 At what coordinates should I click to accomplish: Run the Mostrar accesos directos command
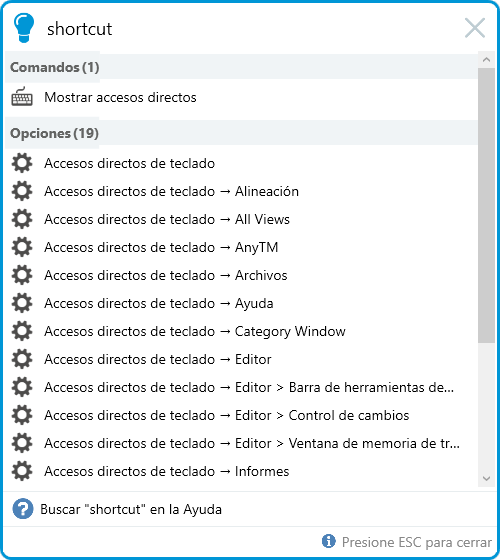pos(120,97)
